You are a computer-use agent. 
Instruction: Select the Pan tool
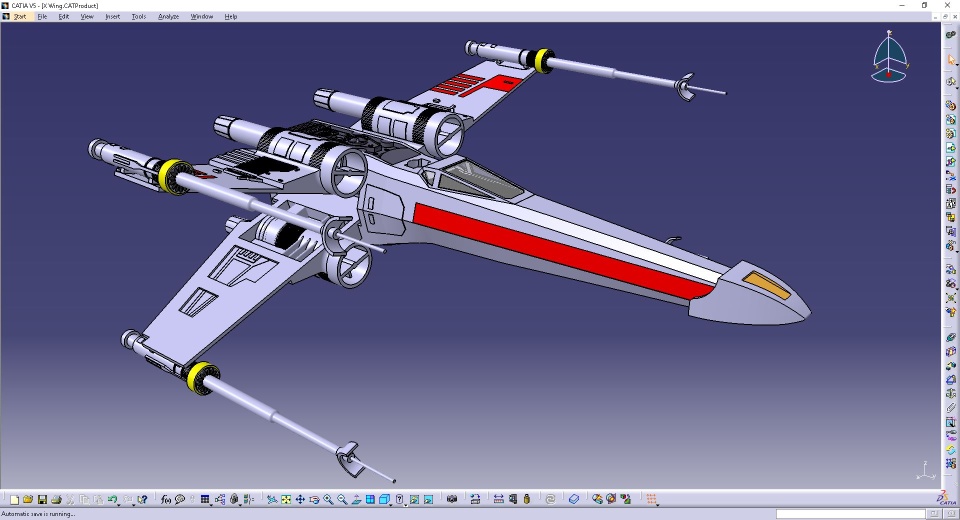[x=300, y=500]
